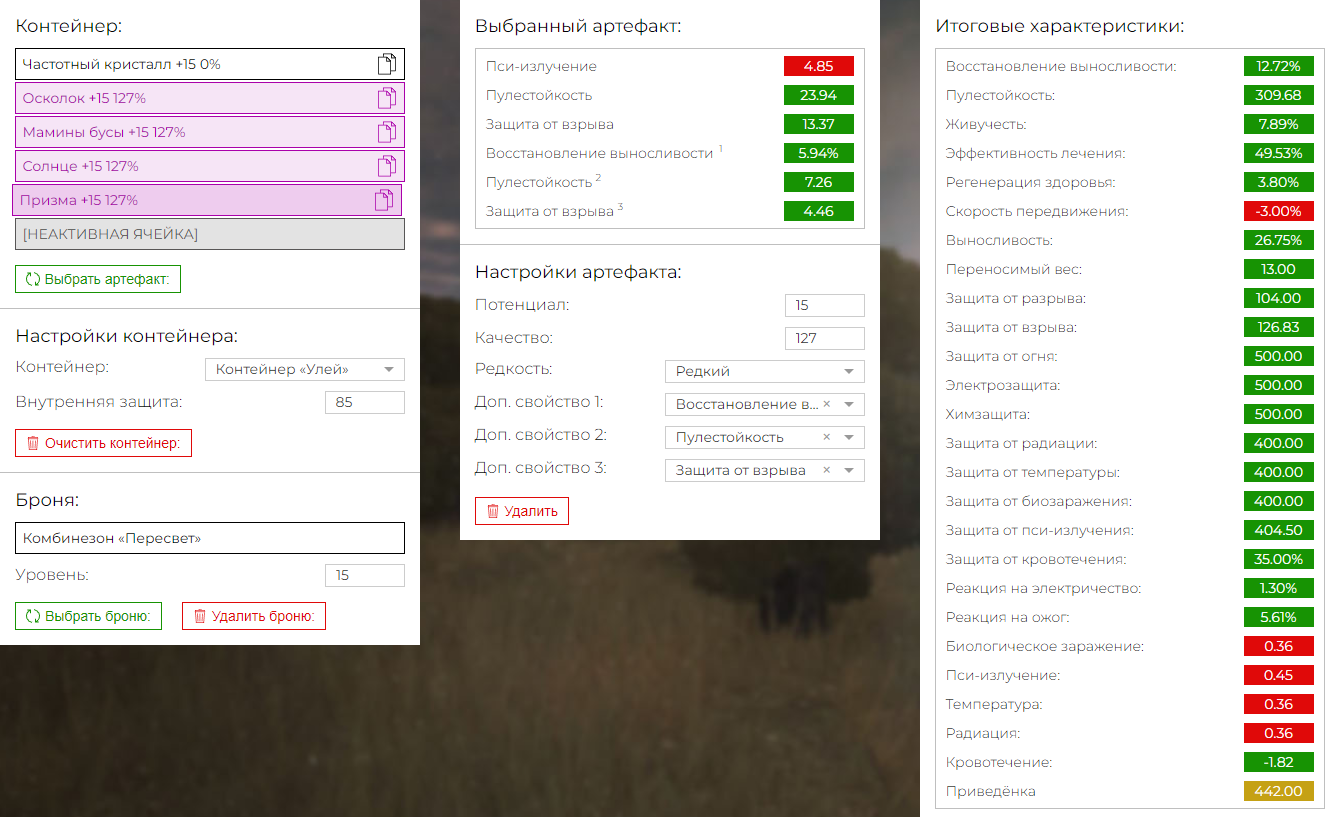Click the selected artifact Защита от взрыва 13.37 value
This screenshot has height=817, width=1337.
click(819, 125)
